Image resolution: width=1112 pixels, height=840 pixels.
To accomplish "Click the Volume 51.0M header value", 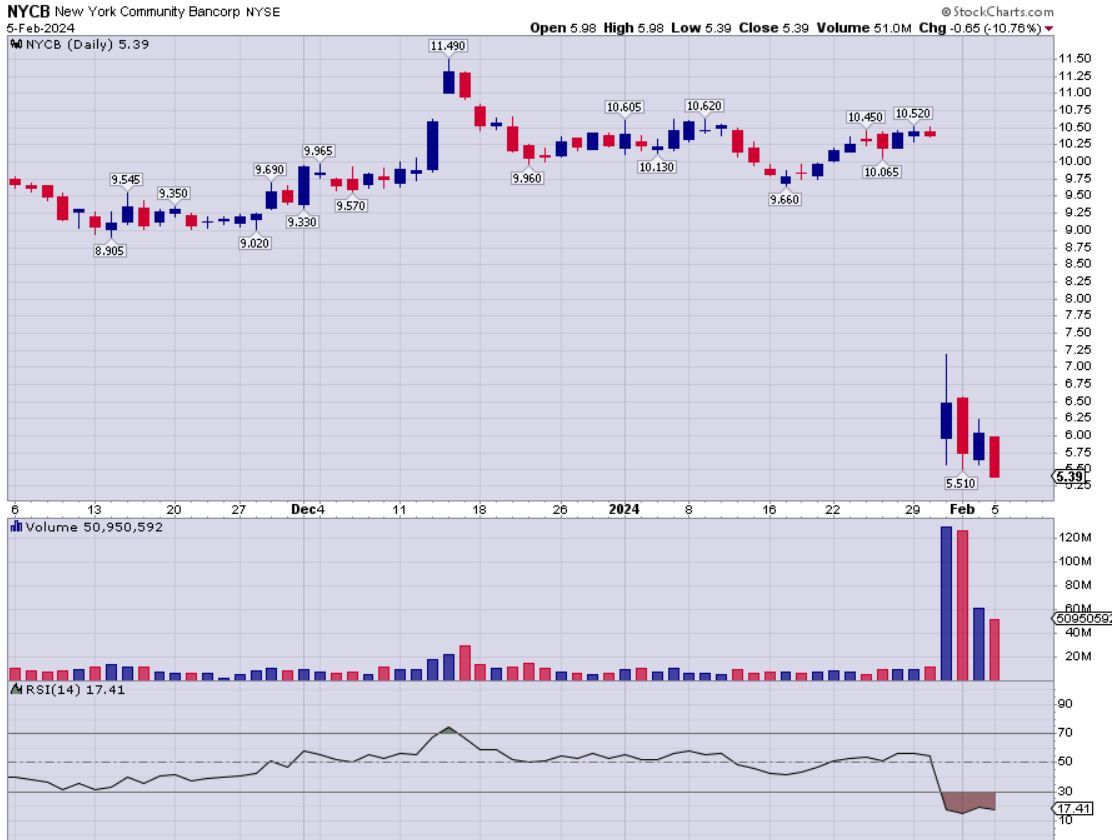I will point(864,28).
